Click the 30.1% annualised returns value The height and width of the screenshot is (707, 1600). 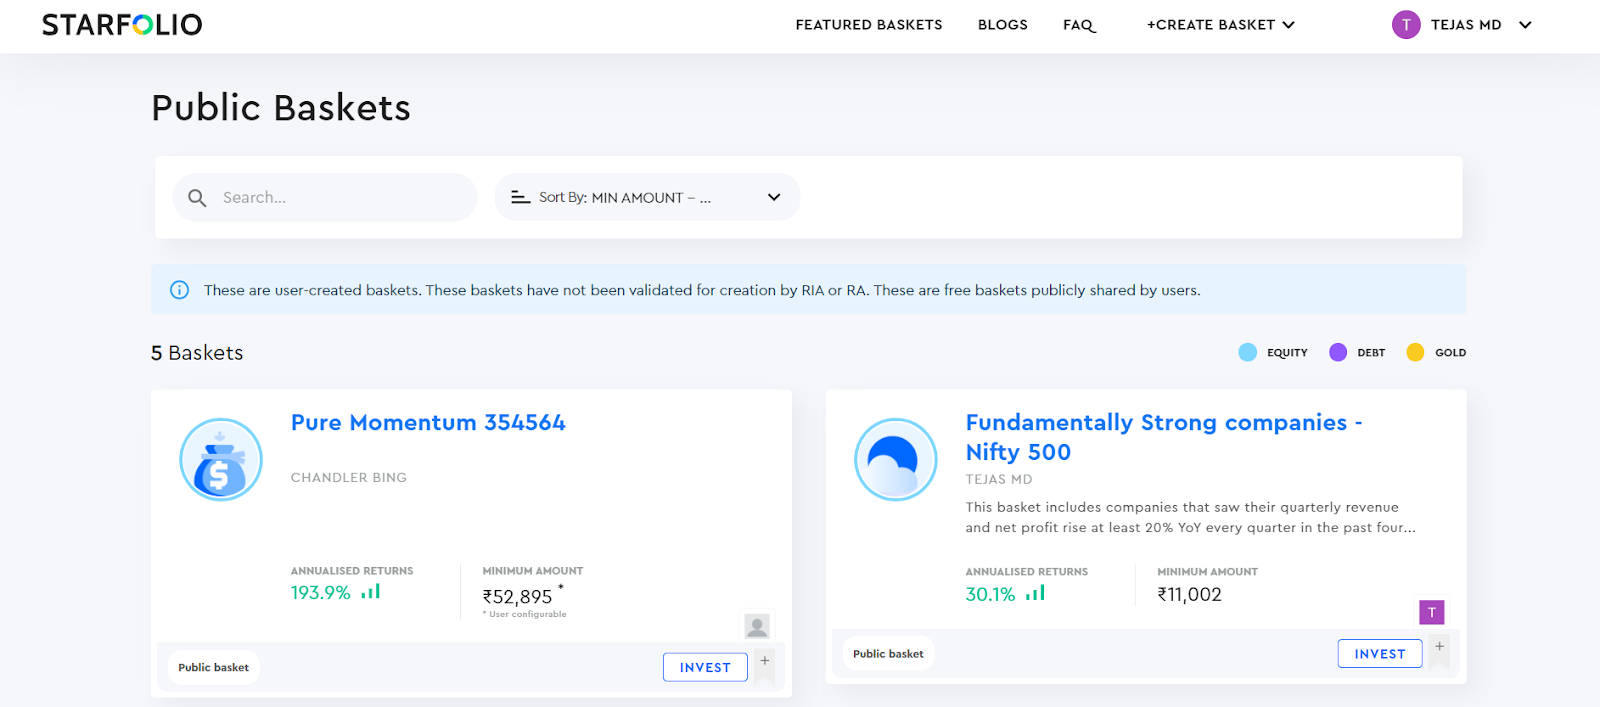[990, 594]
